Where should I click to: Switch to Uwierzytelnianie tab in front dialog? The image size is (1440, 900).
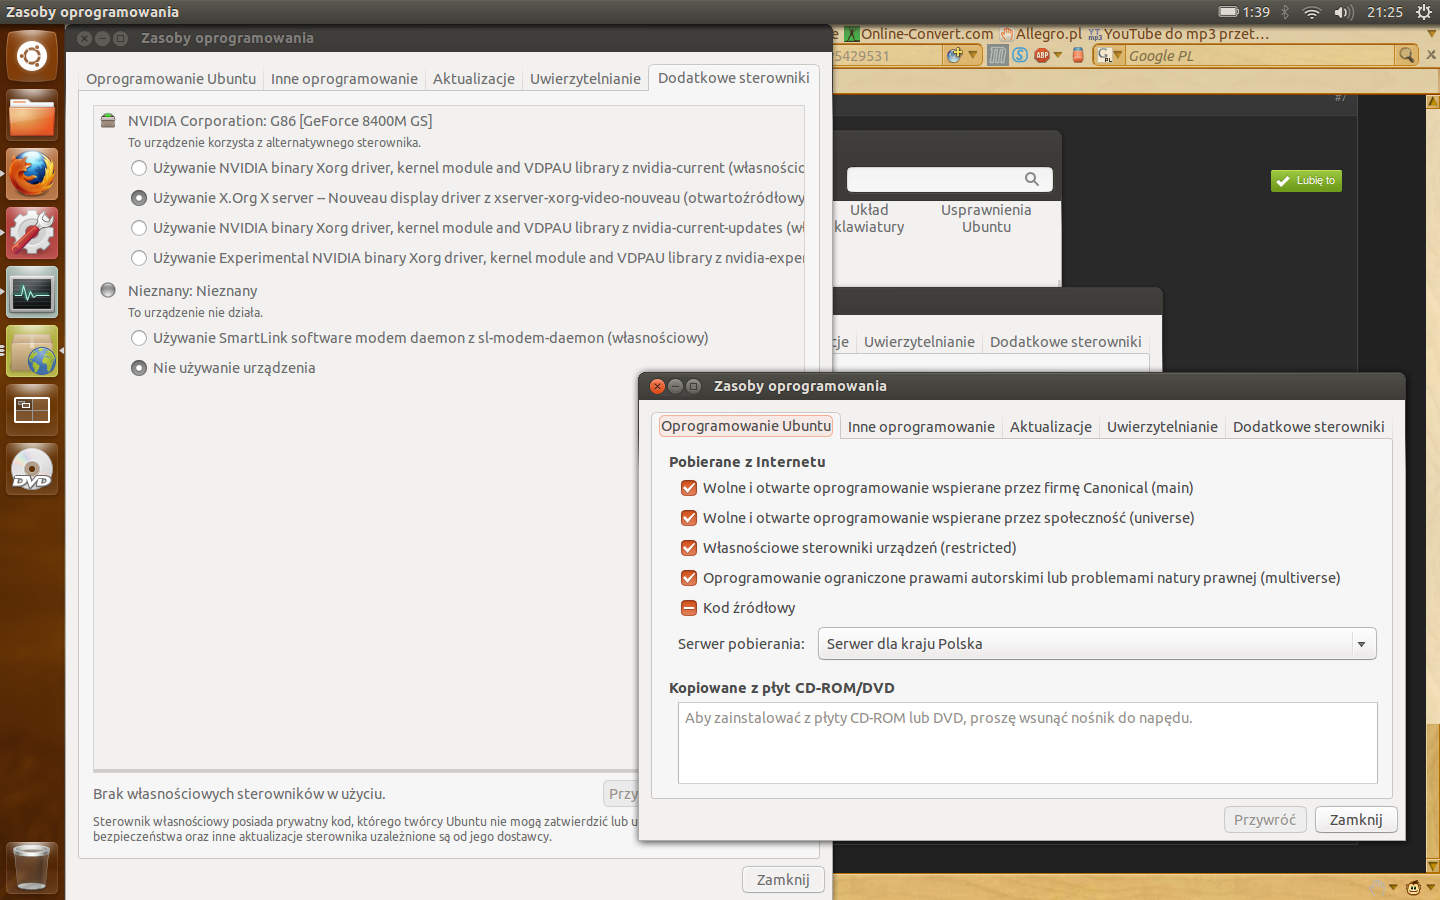pos(1162,427)
